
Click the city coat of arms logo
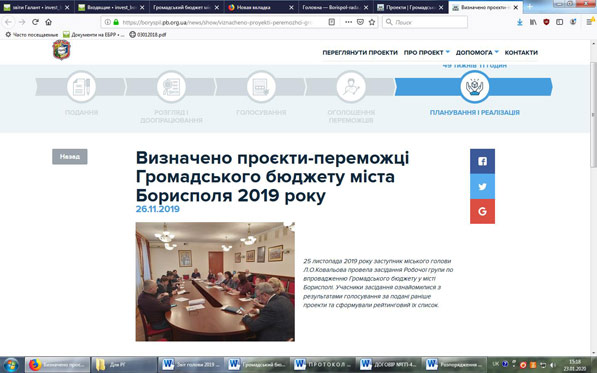61,50
